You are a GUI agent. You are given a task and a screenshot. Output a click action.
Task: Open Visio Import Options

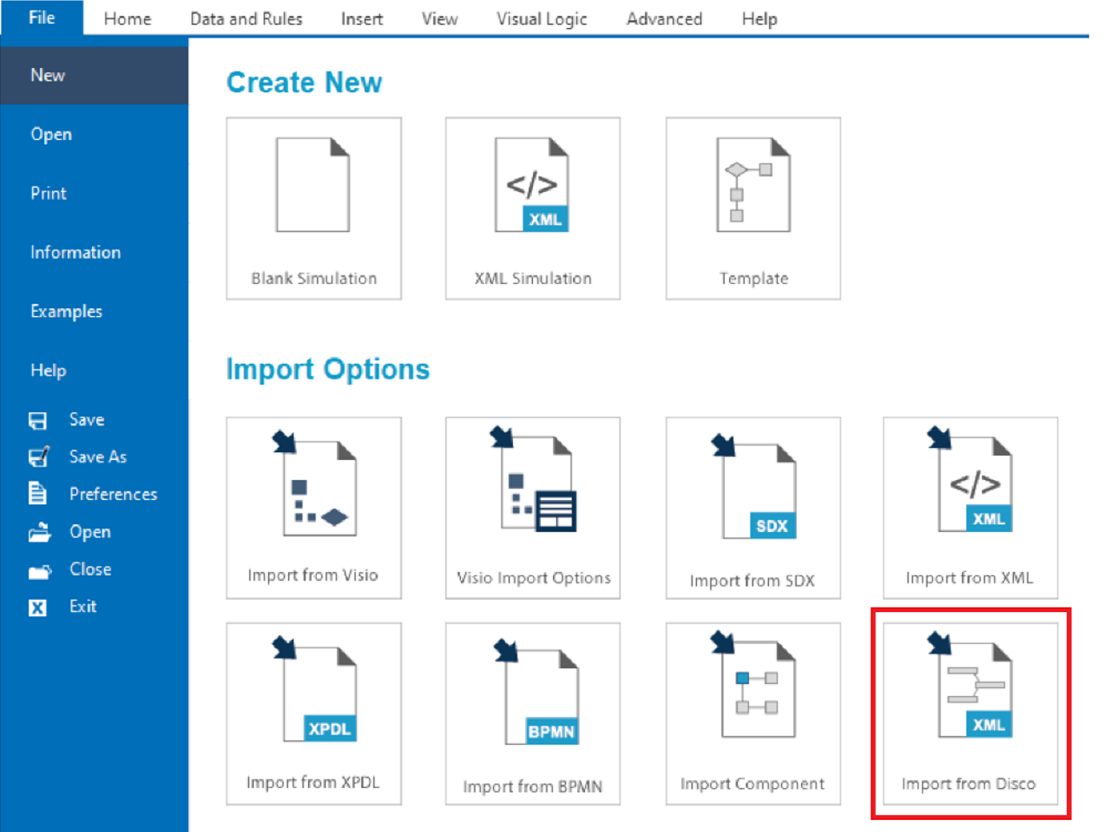(x=532, y=508)
